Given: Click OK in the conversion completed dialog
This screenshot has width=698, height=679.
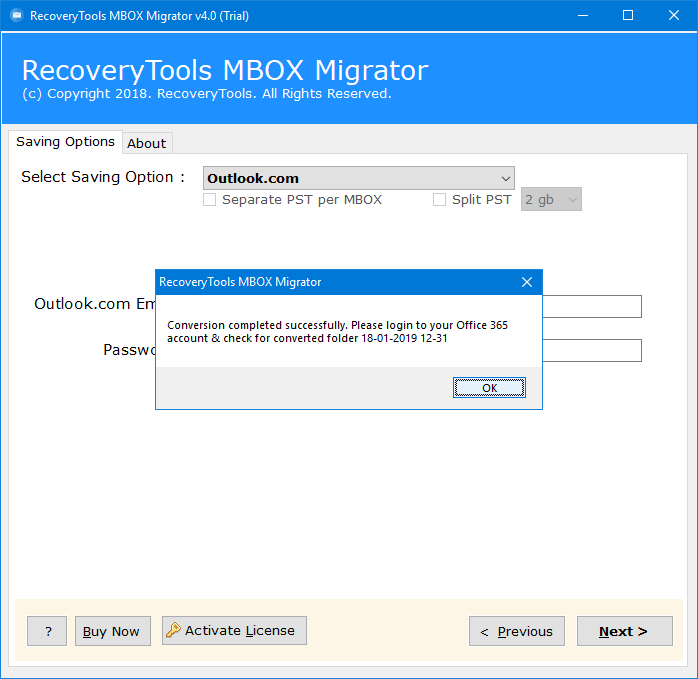Looking at the screenshot, I should coord(489,387).
